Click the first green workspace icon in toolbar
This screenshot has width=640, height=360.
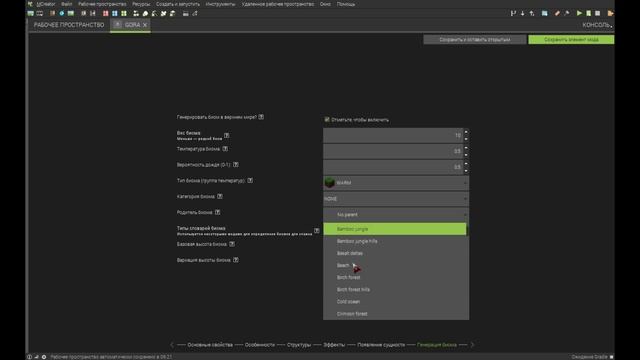click(x=31, y=13)
